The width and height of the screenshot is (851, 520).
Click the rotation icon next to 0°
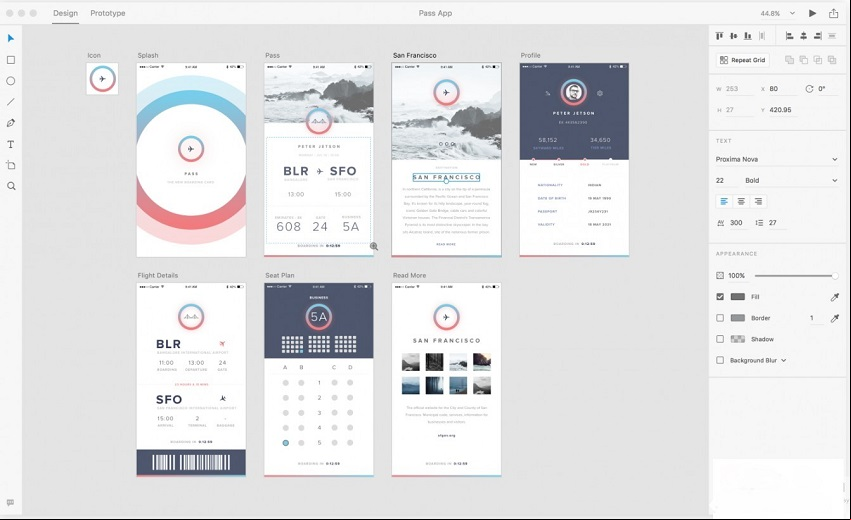click(809, 88)
